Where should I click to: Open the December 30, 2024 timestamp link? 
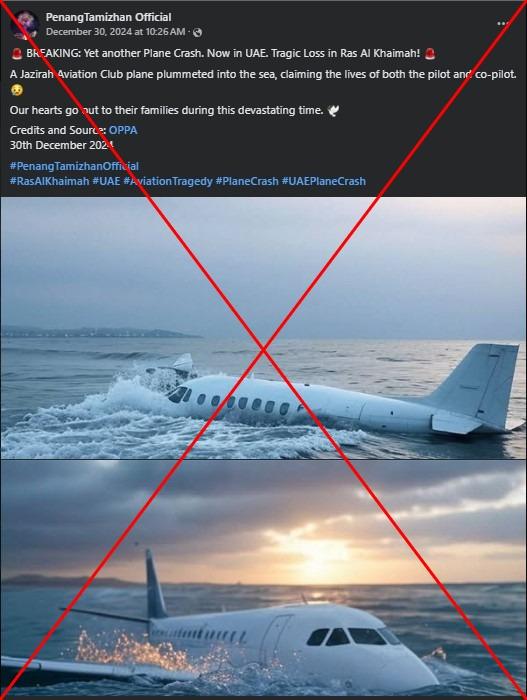(x=115, y=32)
